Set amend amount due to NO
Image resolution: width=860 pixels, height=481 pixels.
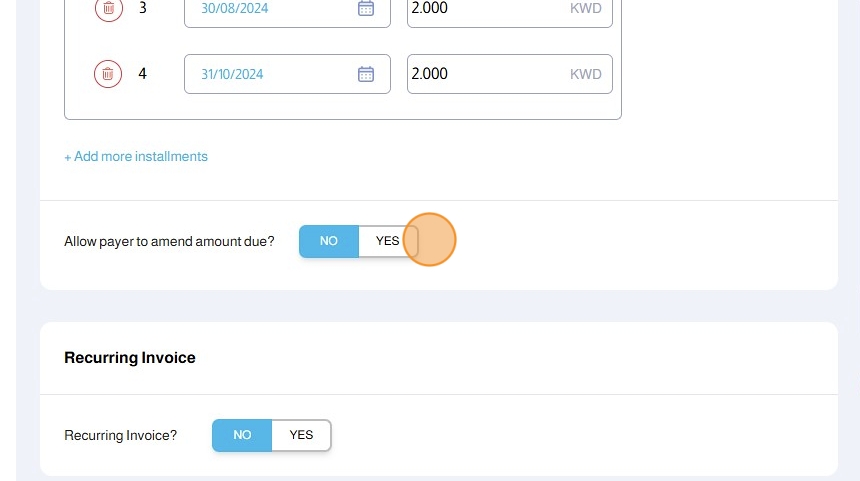pos(329,241)
